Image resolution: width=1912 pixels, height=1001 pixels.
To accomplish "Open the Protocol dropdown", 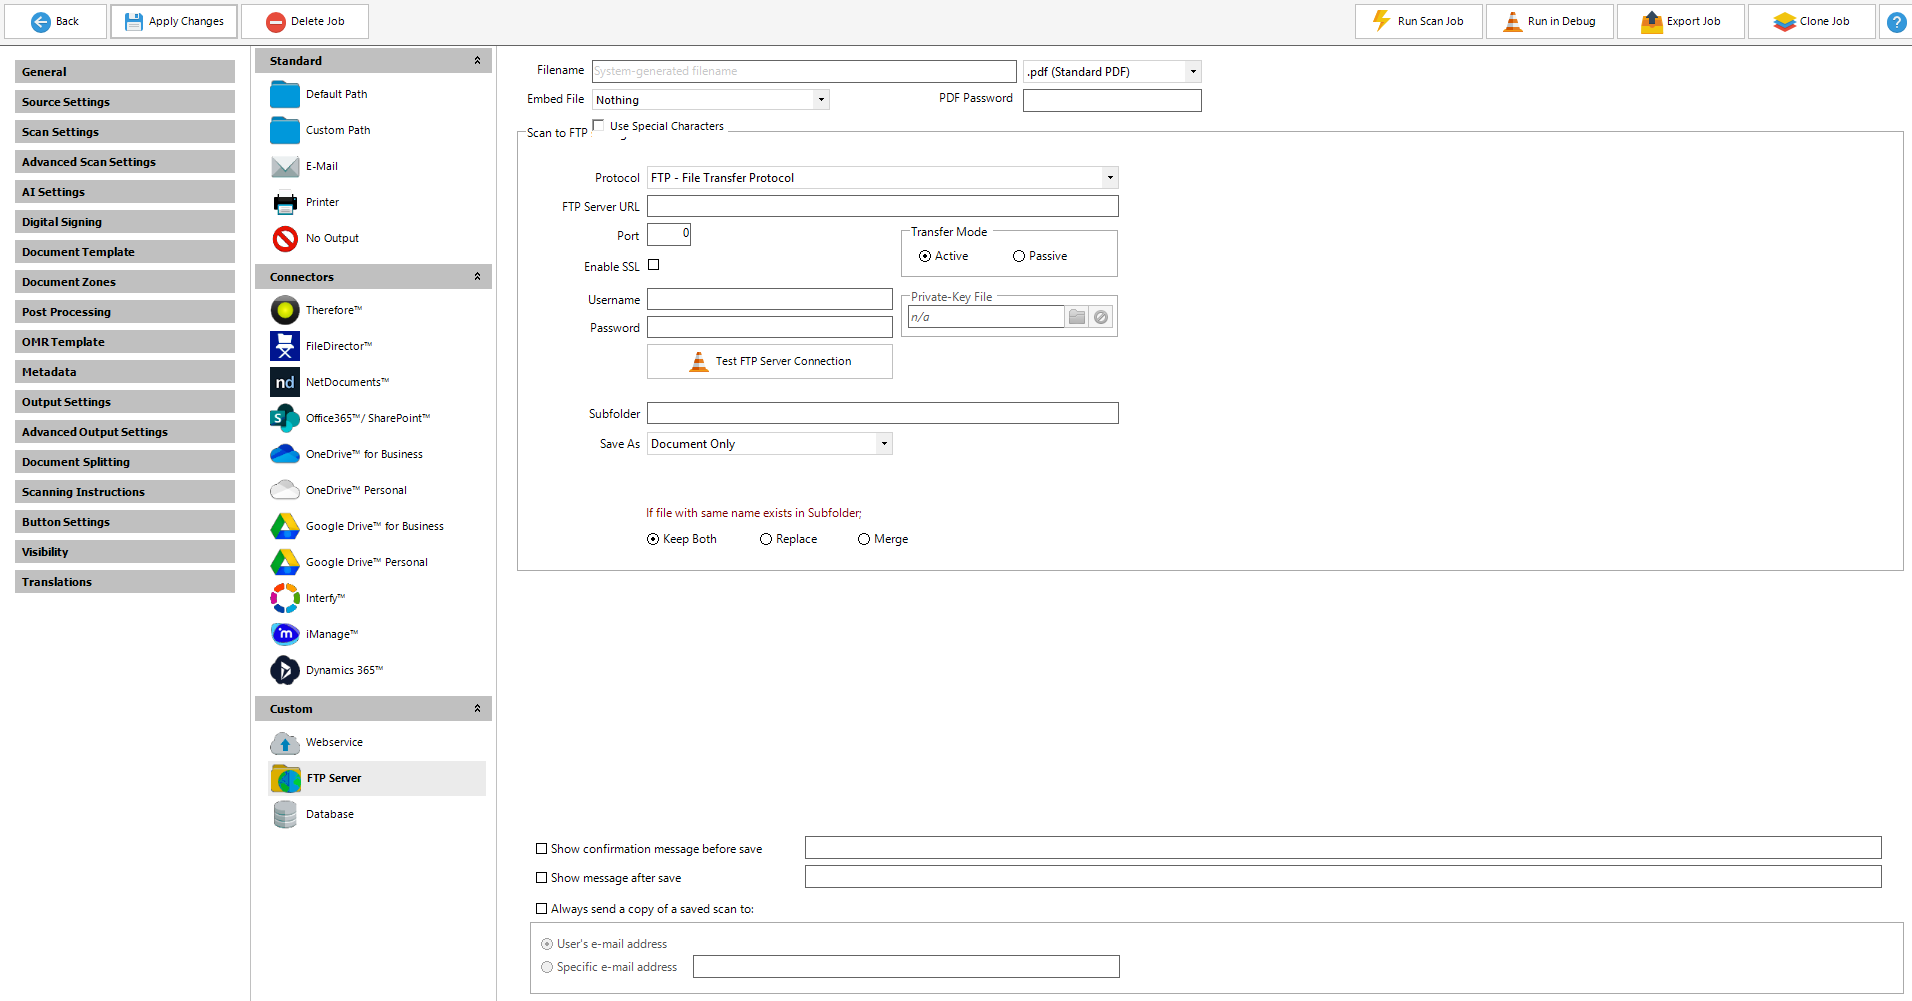I will [x=1109, y=178].
